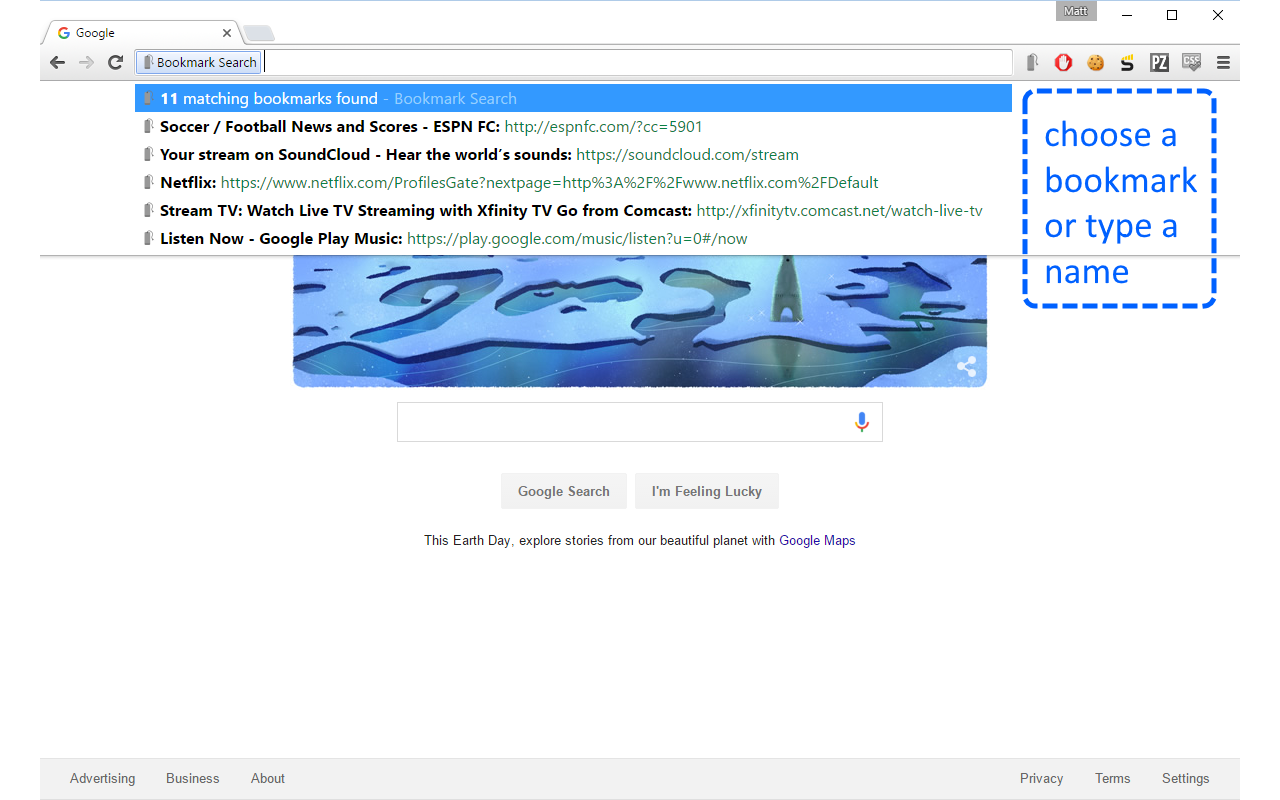Screen dimensions: 1280x800
Task: Start voice search with the microphone
Action: 862,422
